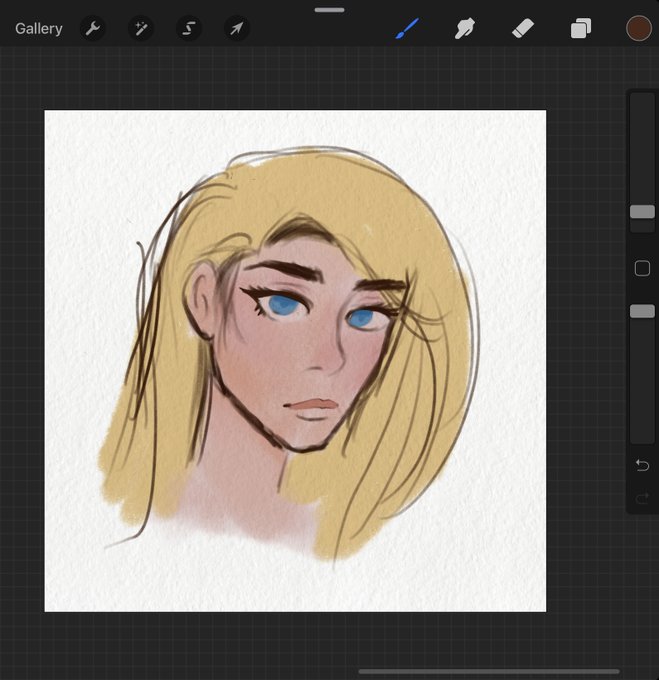Select the Eraser tool
Viewport: 659px width, 680px height.
[523, 29]
